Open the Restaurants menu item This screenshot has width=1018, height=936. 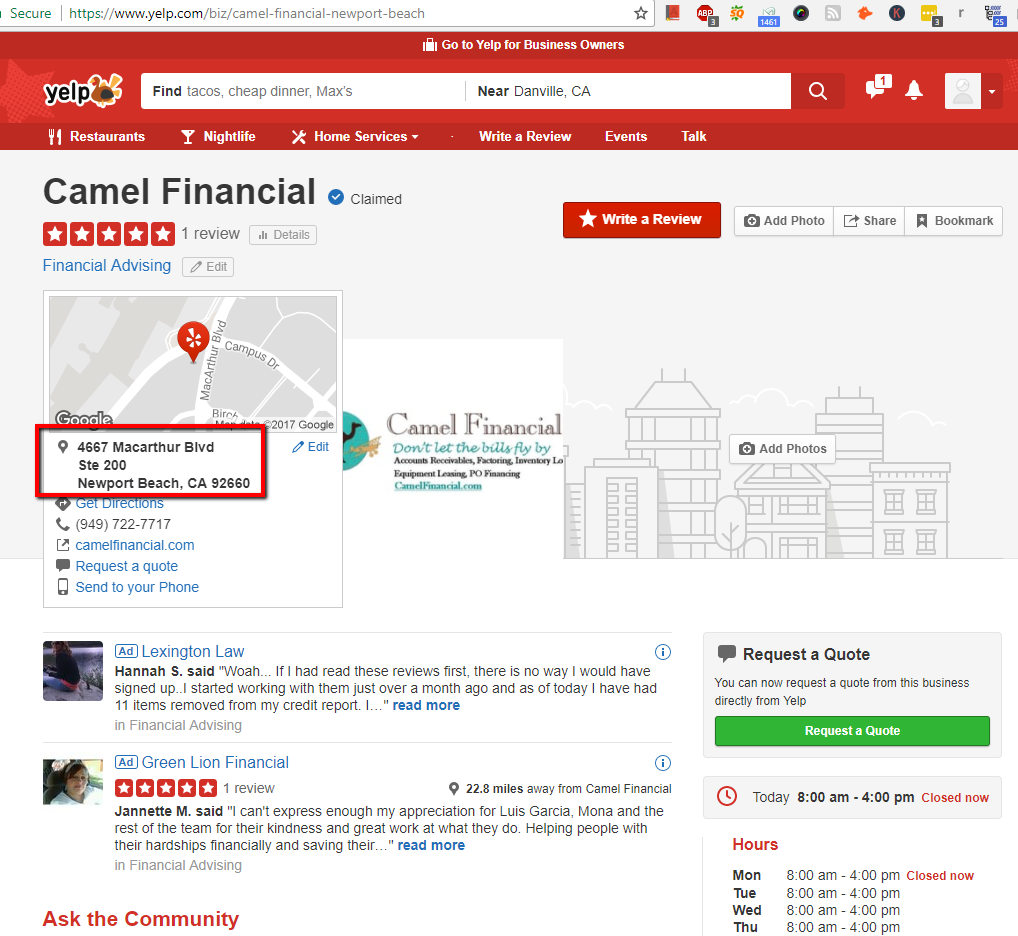tap(97, 136)
